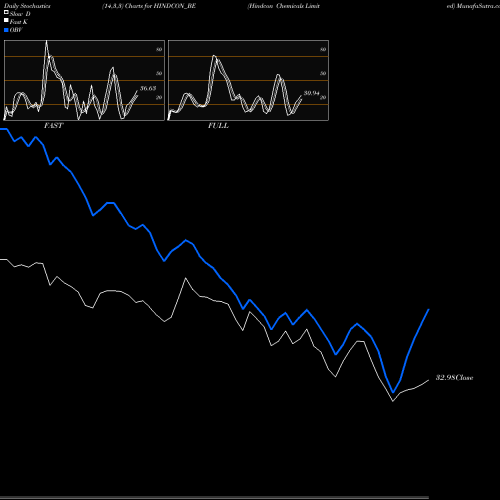Click the FAST label under the left chart
The height and width of the screenshot is (500, 500).
point(53,126)
